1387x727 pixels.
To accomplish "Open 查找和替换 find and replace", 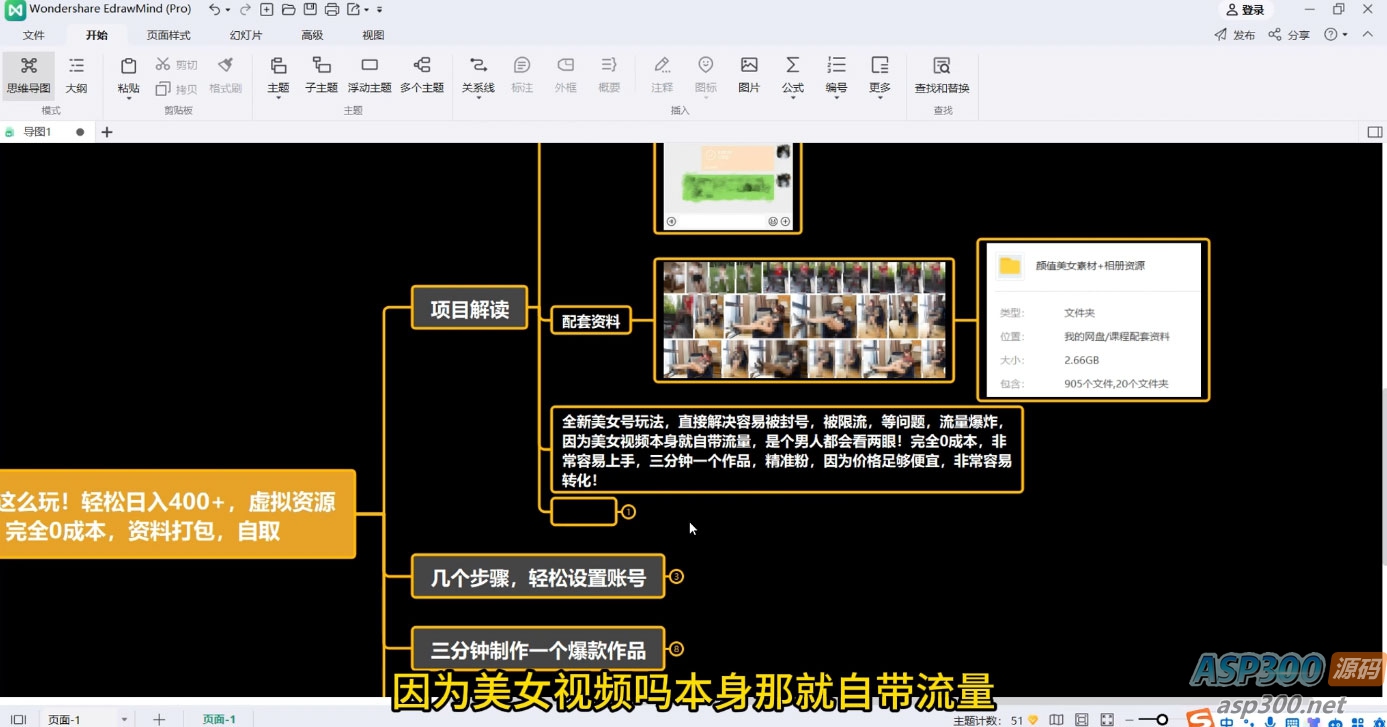I will 941,75.
